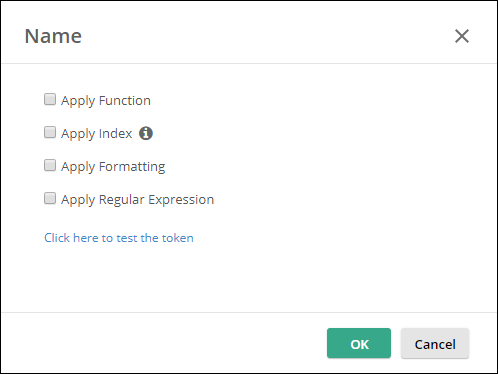
Task: Click the word Expression in last option
Action: pos(181,200)
